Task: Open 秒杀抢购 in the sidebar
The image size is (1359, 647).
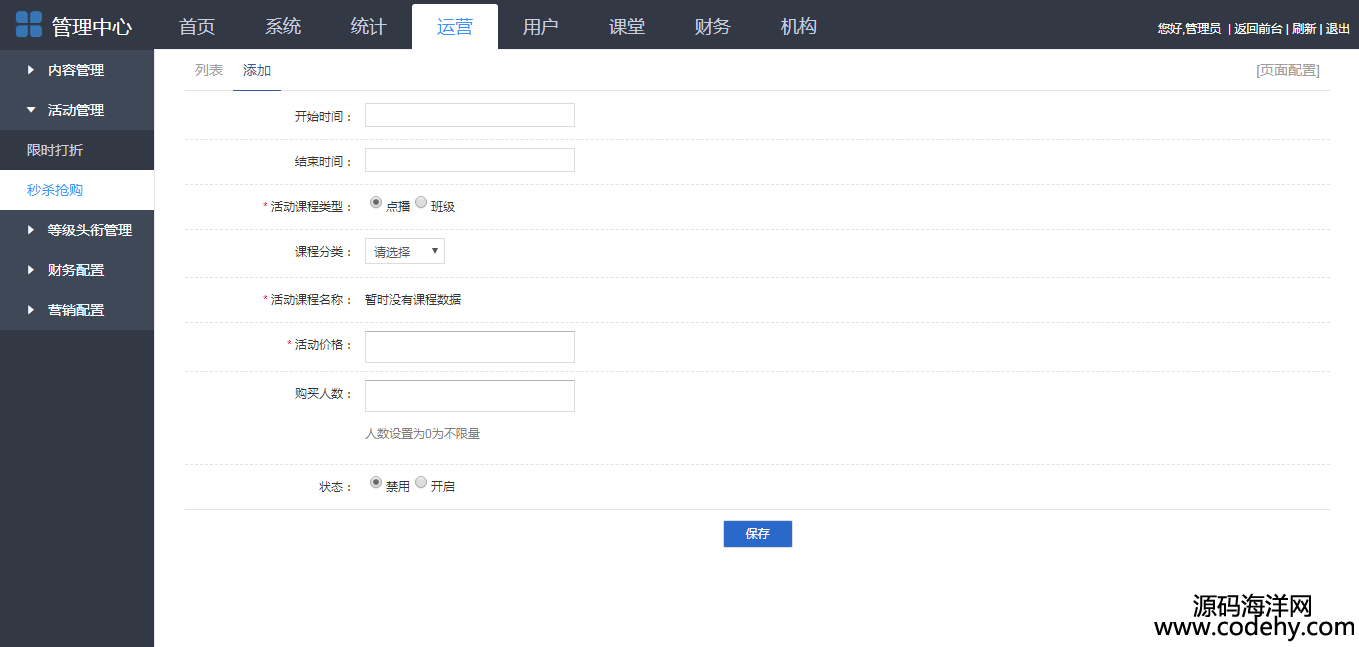Action: click(77, 190)
